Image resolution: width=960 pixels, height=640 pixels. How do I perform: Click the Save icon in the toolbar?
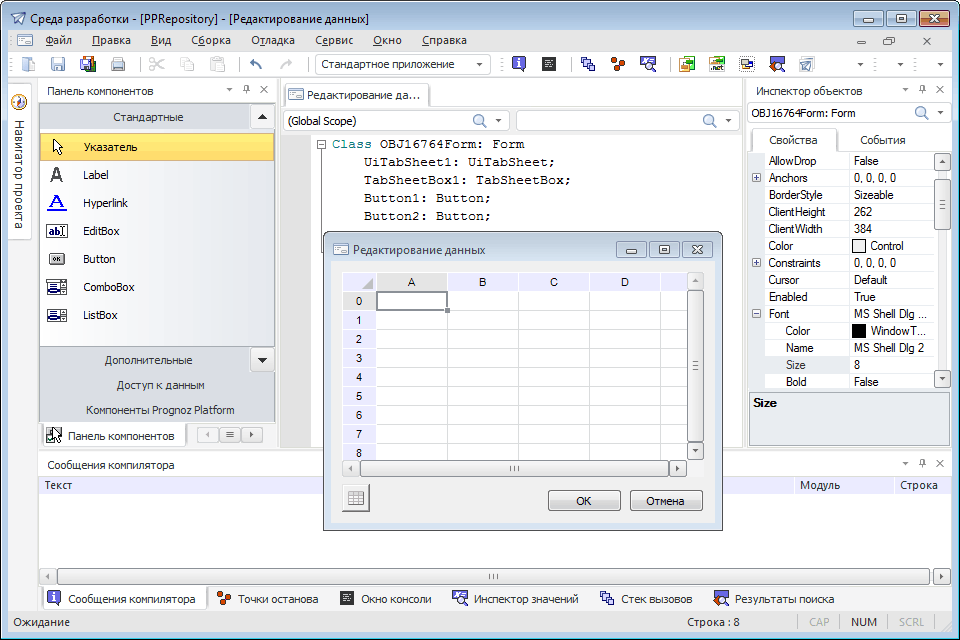pyautogui.click(x=58, y=64)
